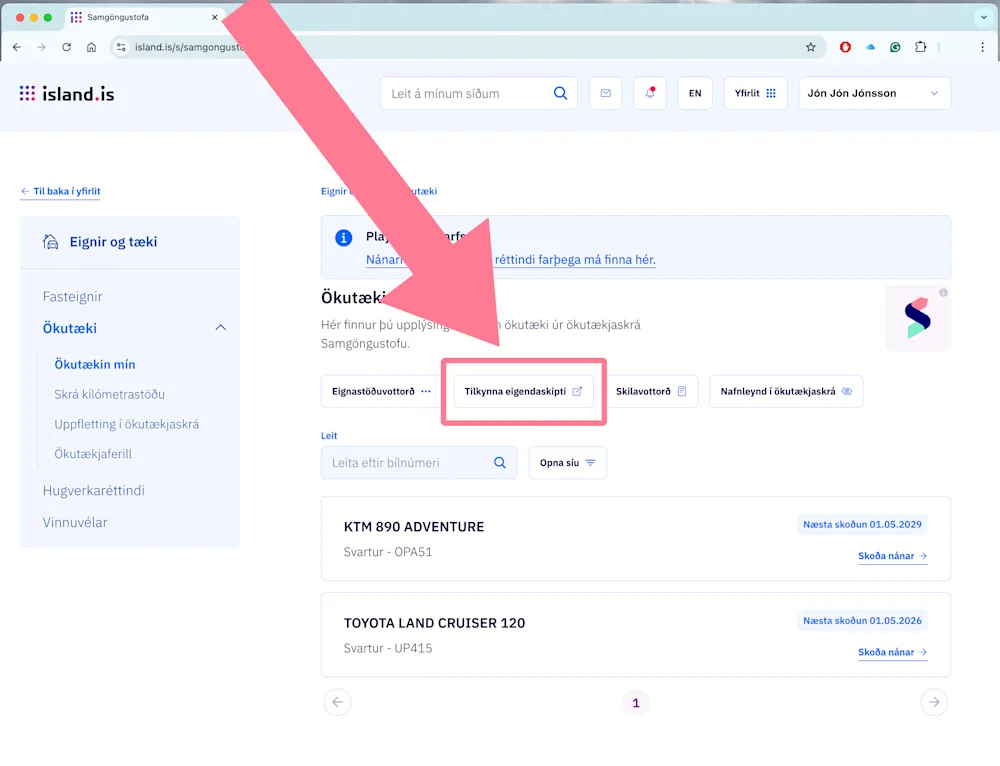Click the Svartur - OPA51 text
The height and width of the screenshot is (766, 1000).
coord(388,552)
